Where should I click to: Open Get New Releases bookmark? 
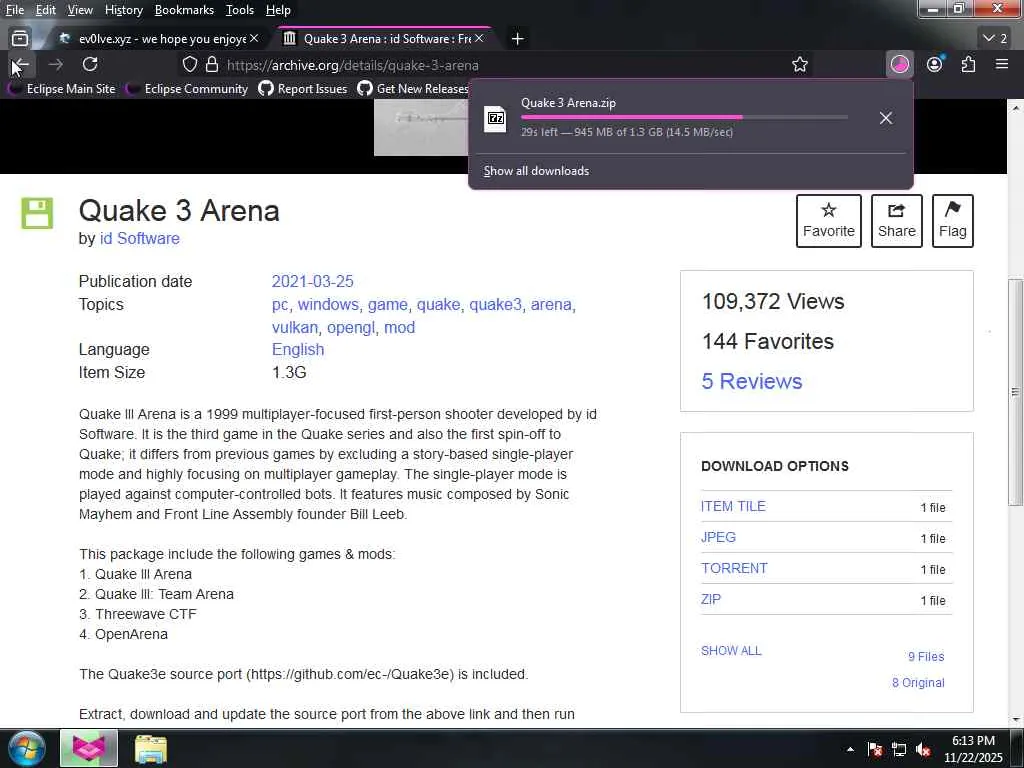414,89
